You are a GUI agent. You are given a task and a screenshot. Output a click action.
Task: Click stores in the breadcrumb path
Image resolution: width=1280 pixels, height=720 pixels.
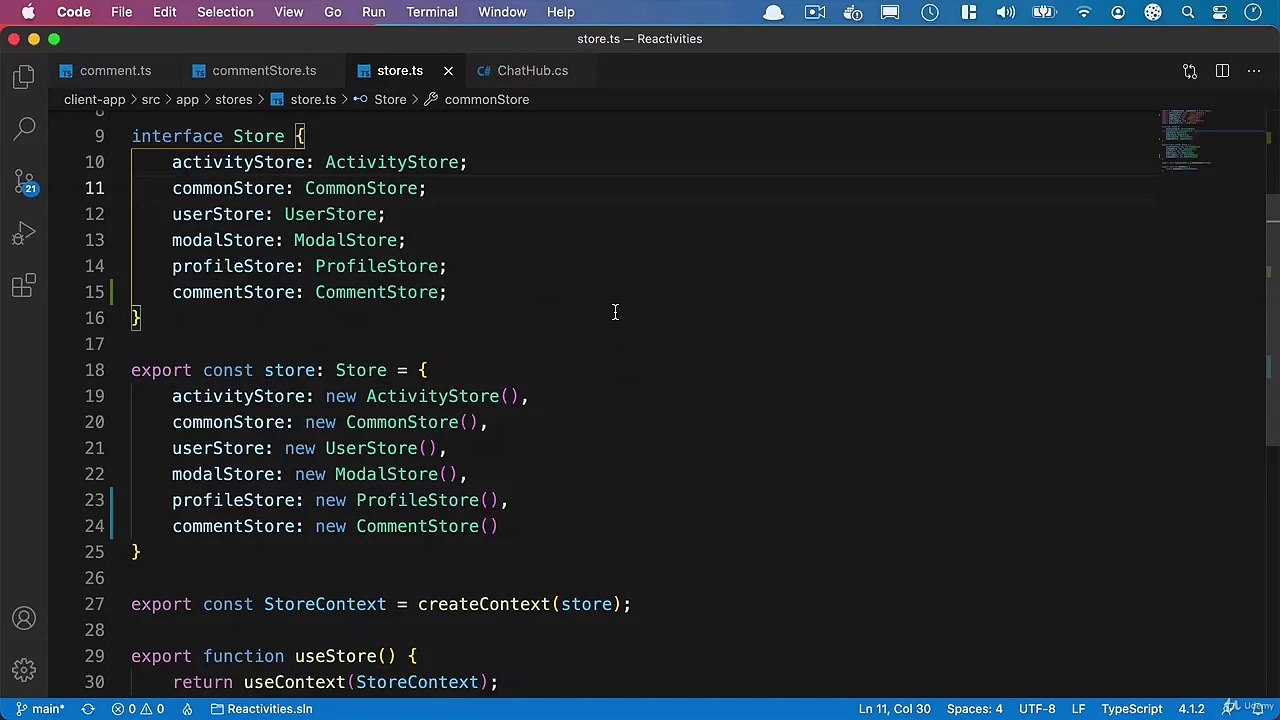[233, 99]
